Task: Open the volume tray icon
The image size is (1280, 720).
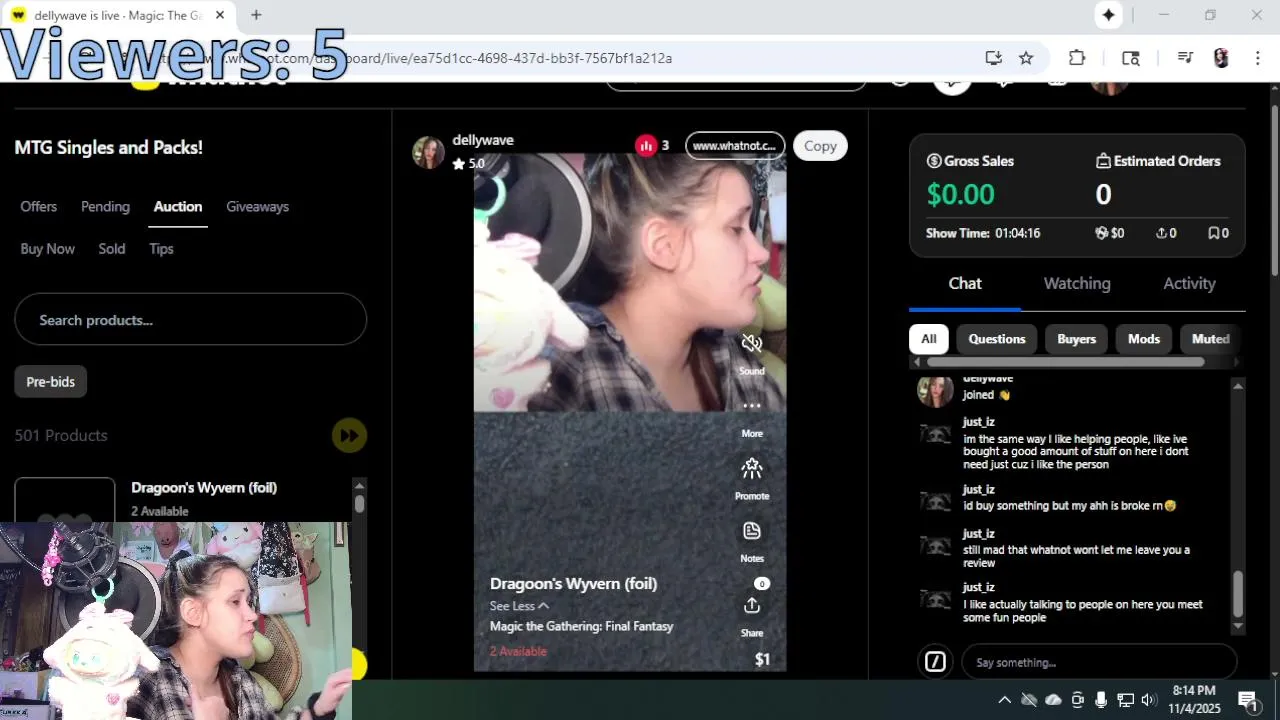Action: click(1149, 700)
